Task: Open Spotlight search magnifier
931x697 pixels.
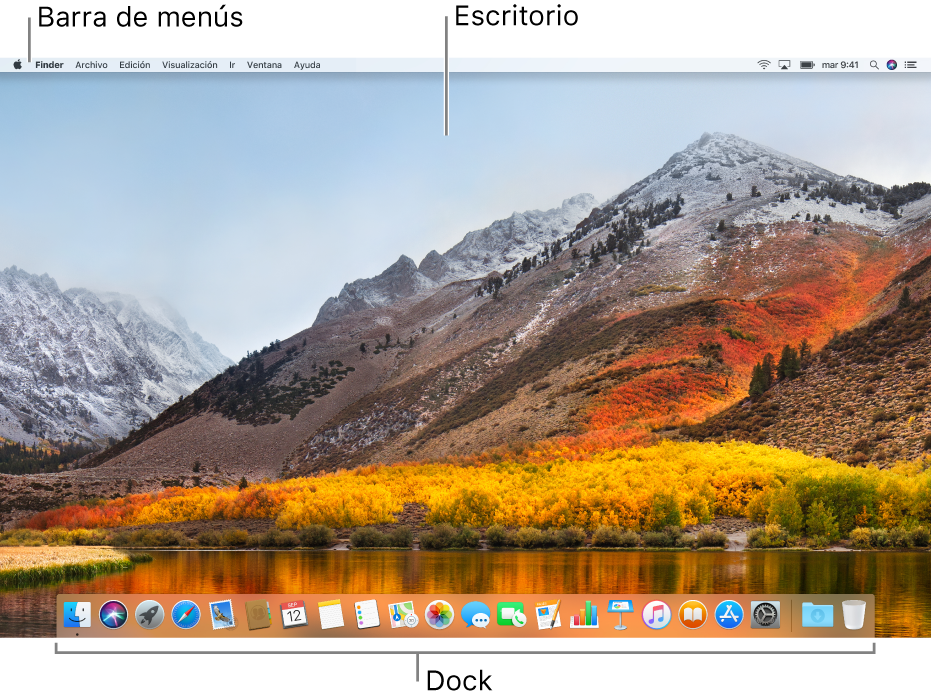Action: (874, 65)
